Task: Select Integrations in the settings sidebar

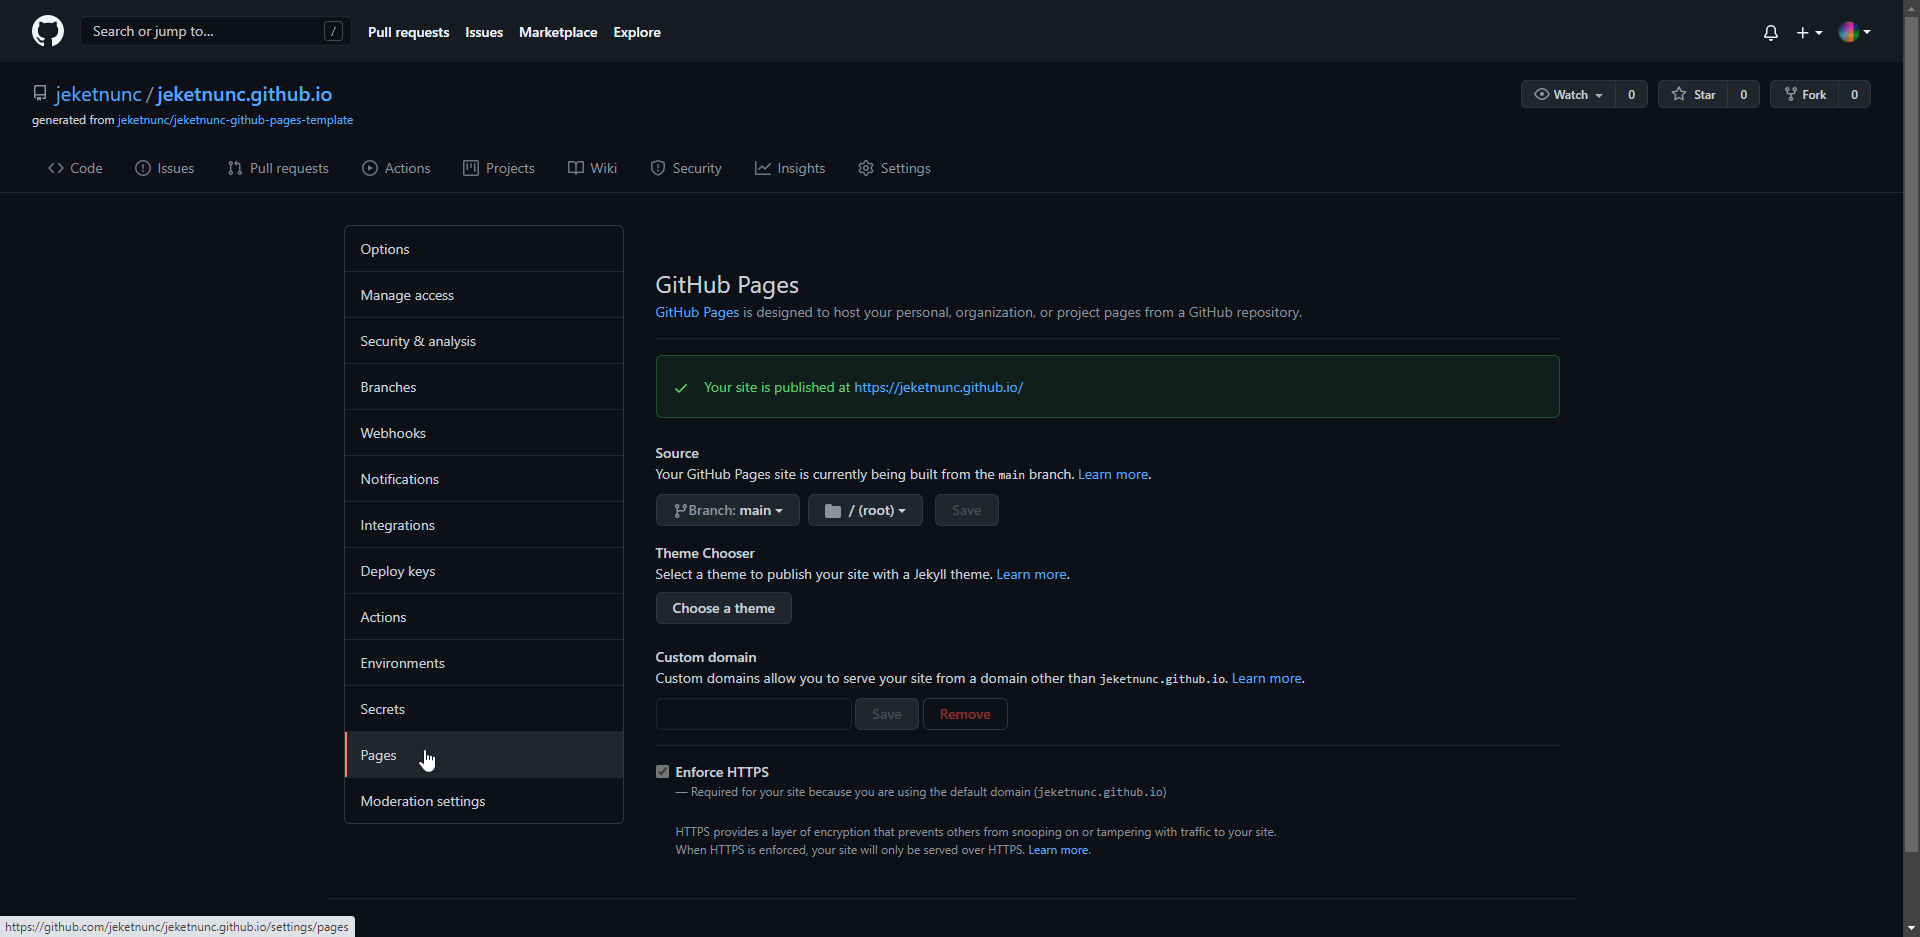Action: pyautogui.click(x=484, y=525)
